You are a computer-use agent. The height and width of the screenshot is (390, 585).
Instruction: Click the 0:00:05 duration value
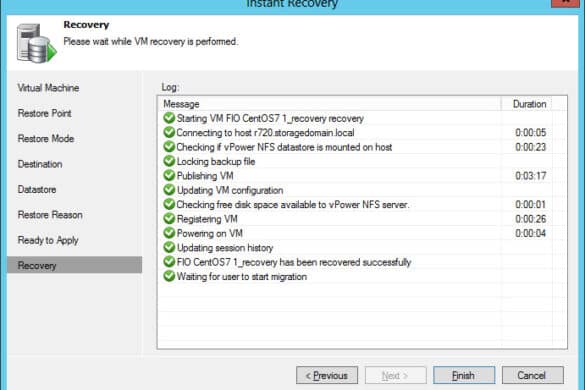(x=531, y=133)
